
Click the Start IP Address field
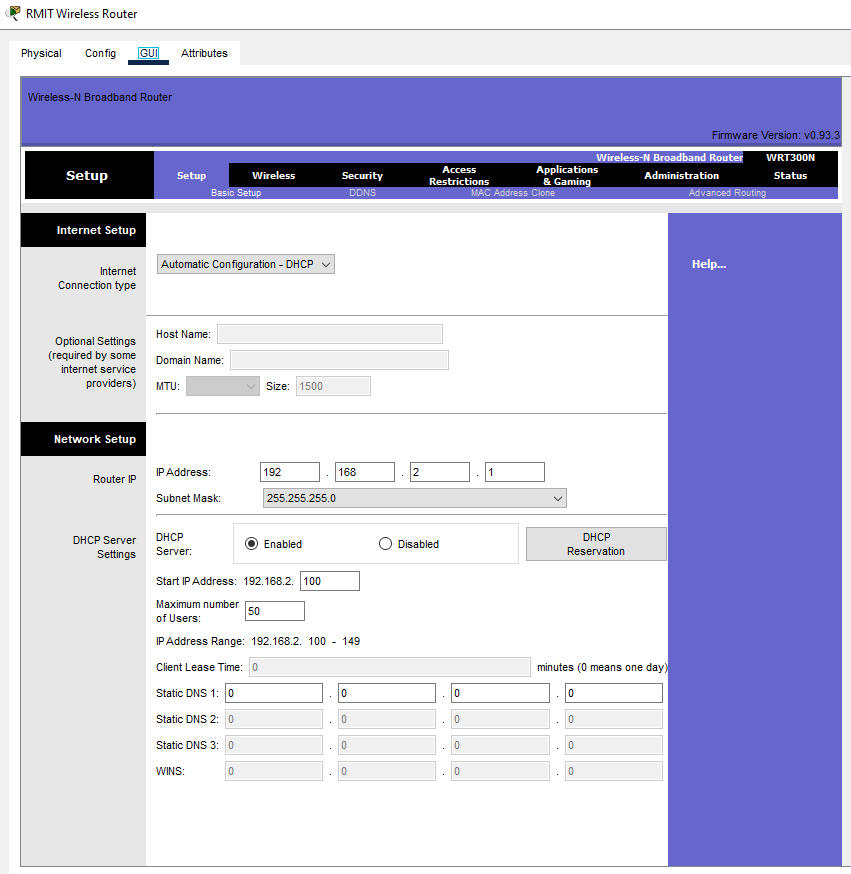pos(330,581)
